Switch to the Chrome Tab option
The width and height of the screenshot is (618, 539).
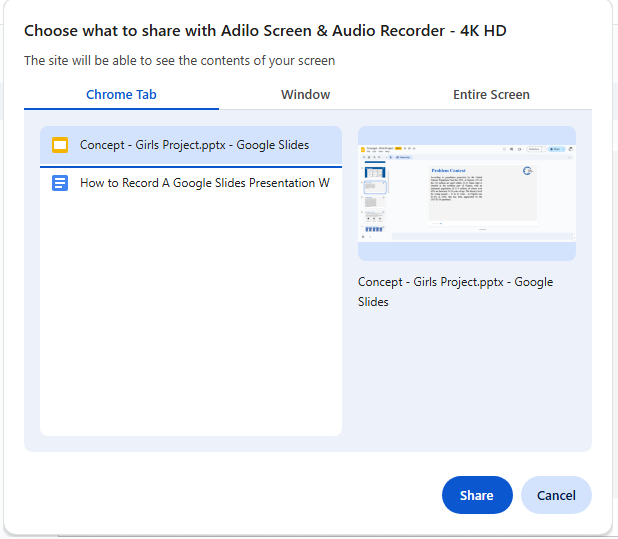pyautogui.click(x=121, y=95)
